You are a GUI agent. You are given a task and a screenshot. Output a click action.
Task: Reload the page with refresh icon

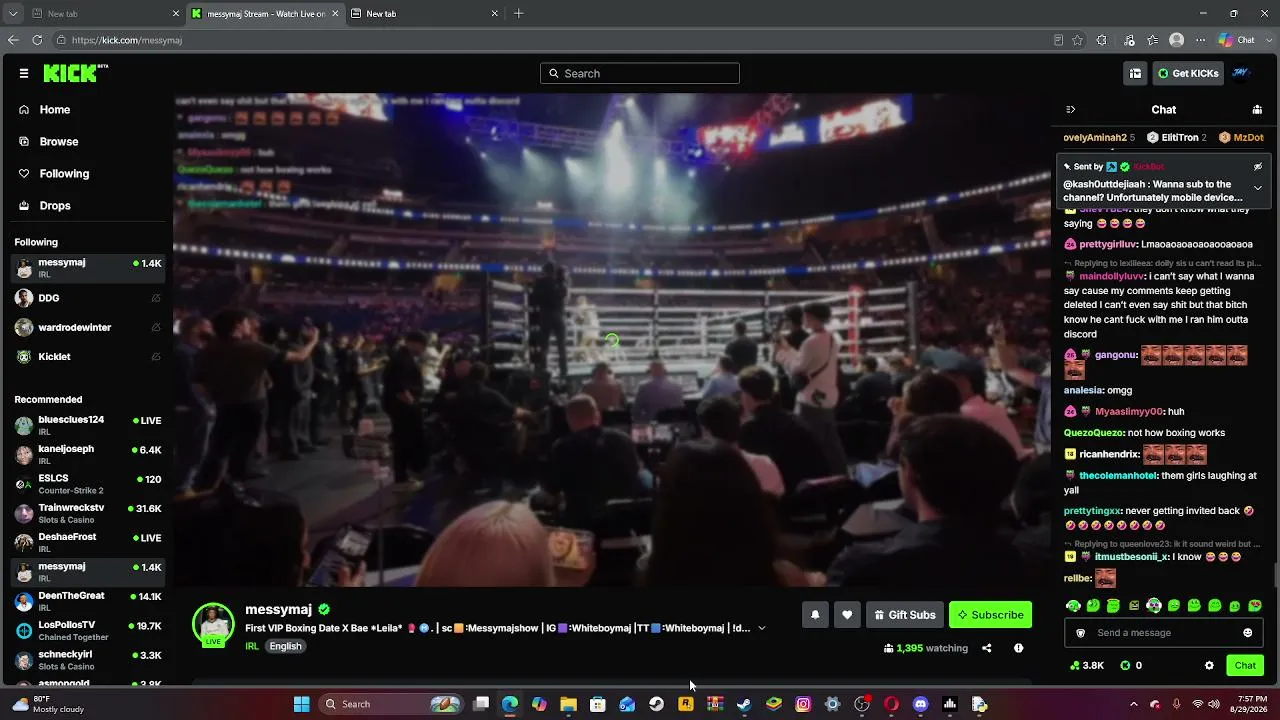[37, 40]
